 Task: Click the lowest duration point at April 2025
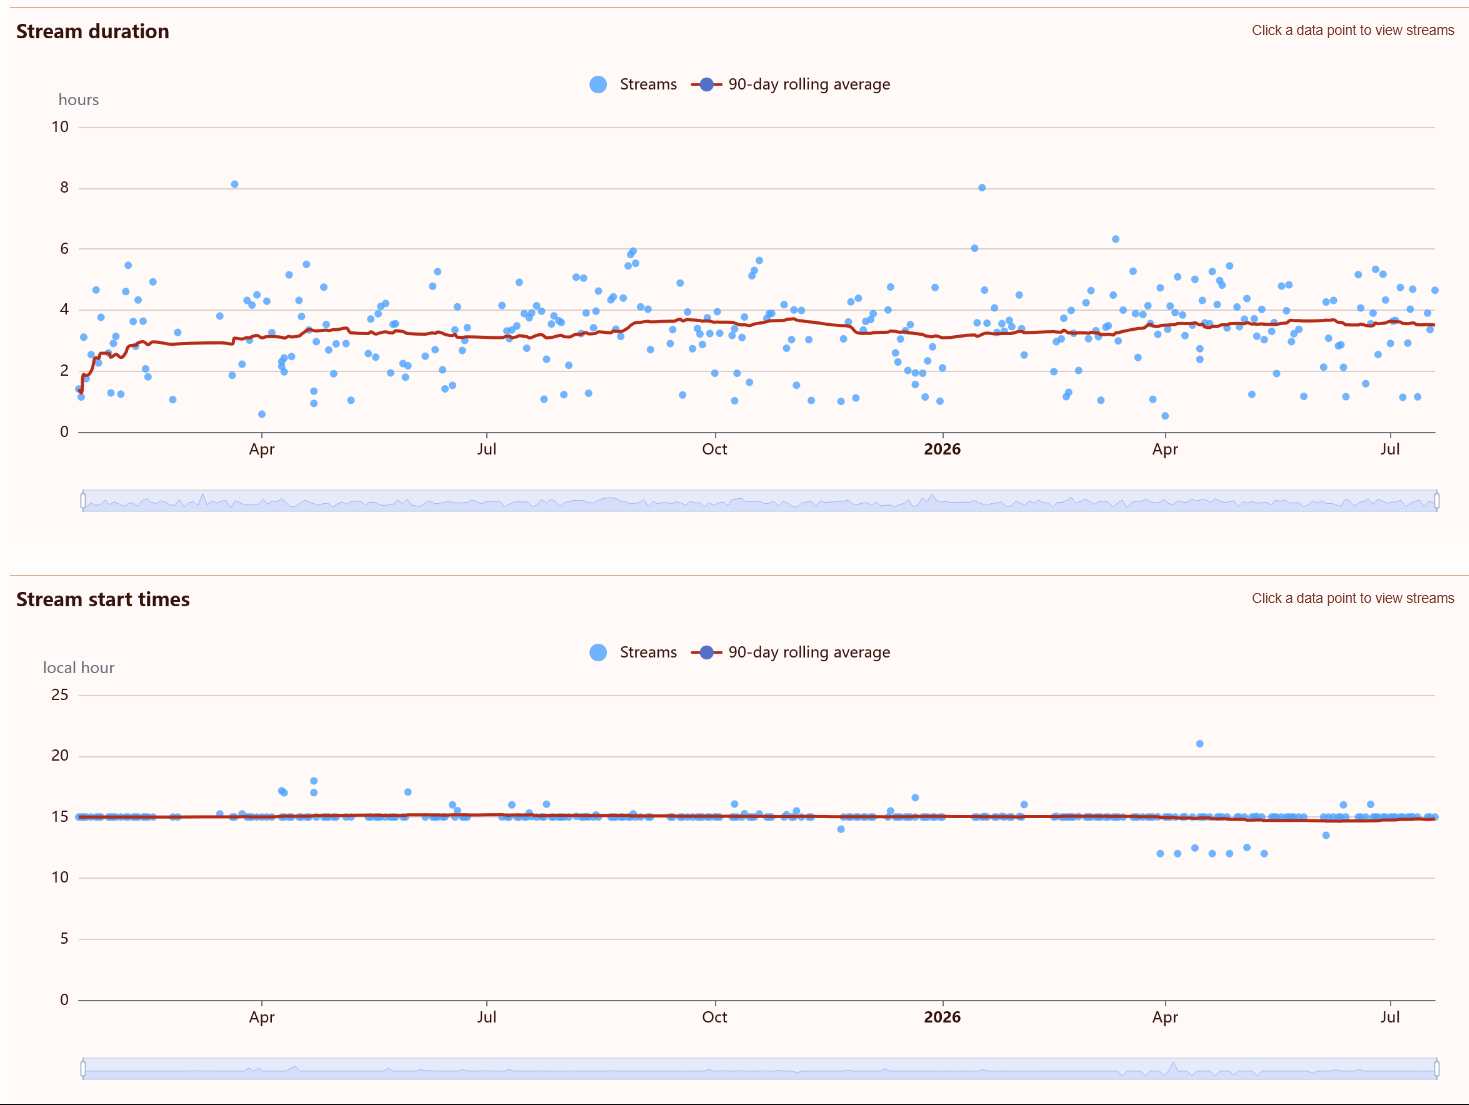(261, 414)
